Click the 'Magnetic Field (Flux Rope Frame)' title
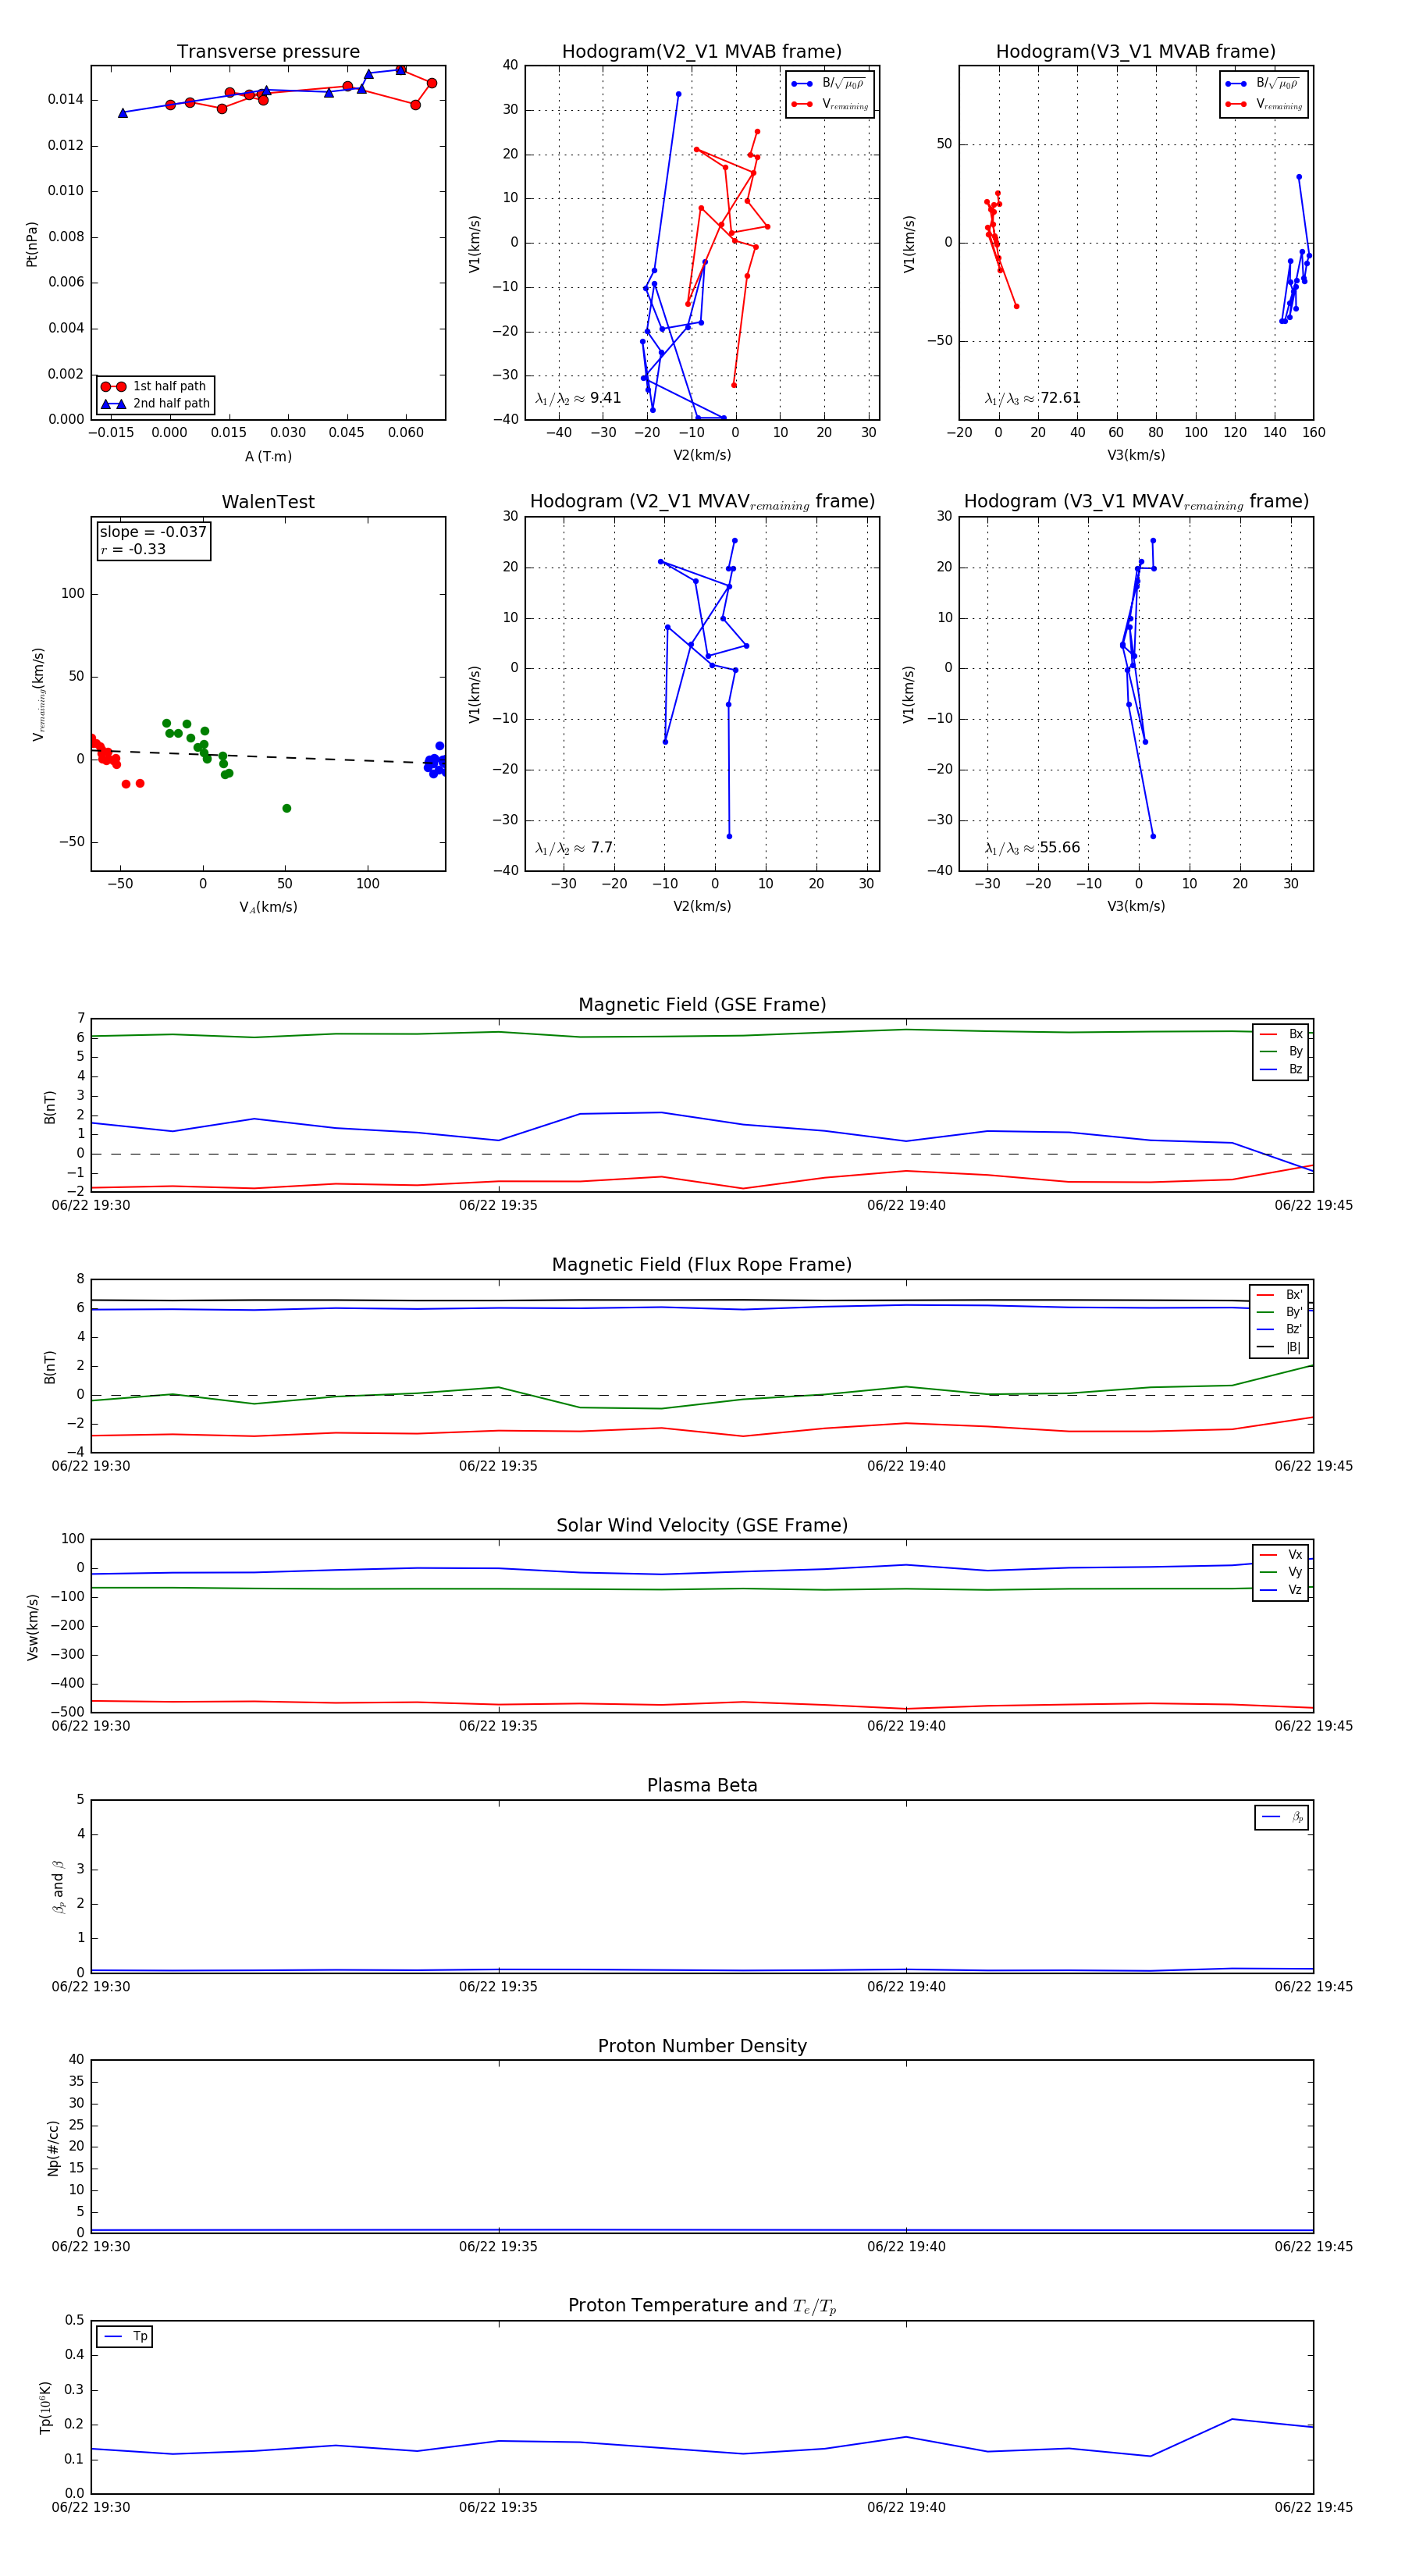Screen dimensions: 1405x2576 (x=702, y=1265)
